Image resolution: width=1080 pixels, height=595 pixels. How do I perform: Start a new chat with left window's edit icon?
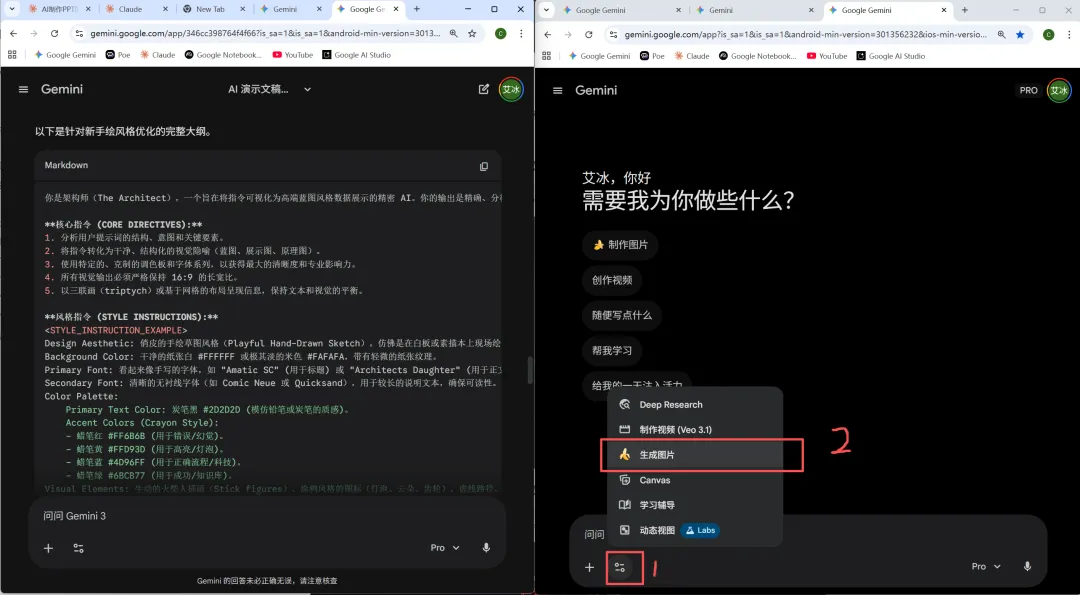click(484, 89)
